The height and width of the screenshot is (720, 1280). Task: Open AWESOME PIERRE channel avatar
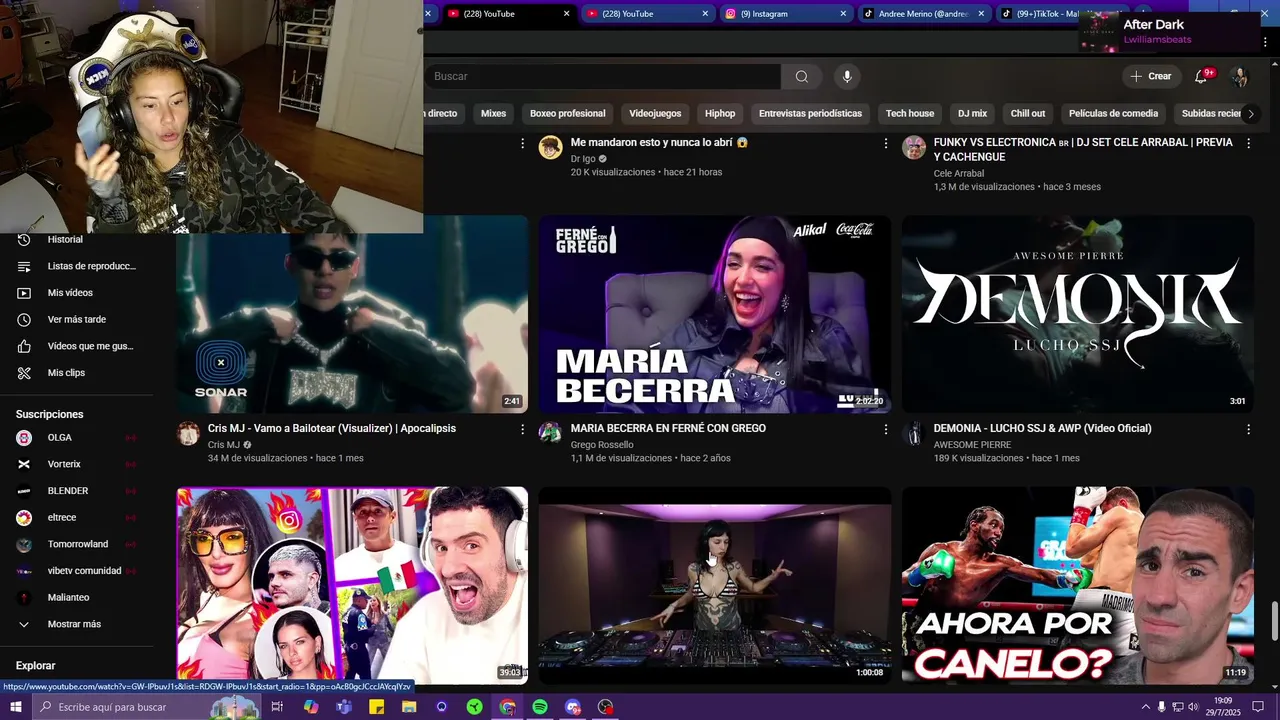click(913, 433)
